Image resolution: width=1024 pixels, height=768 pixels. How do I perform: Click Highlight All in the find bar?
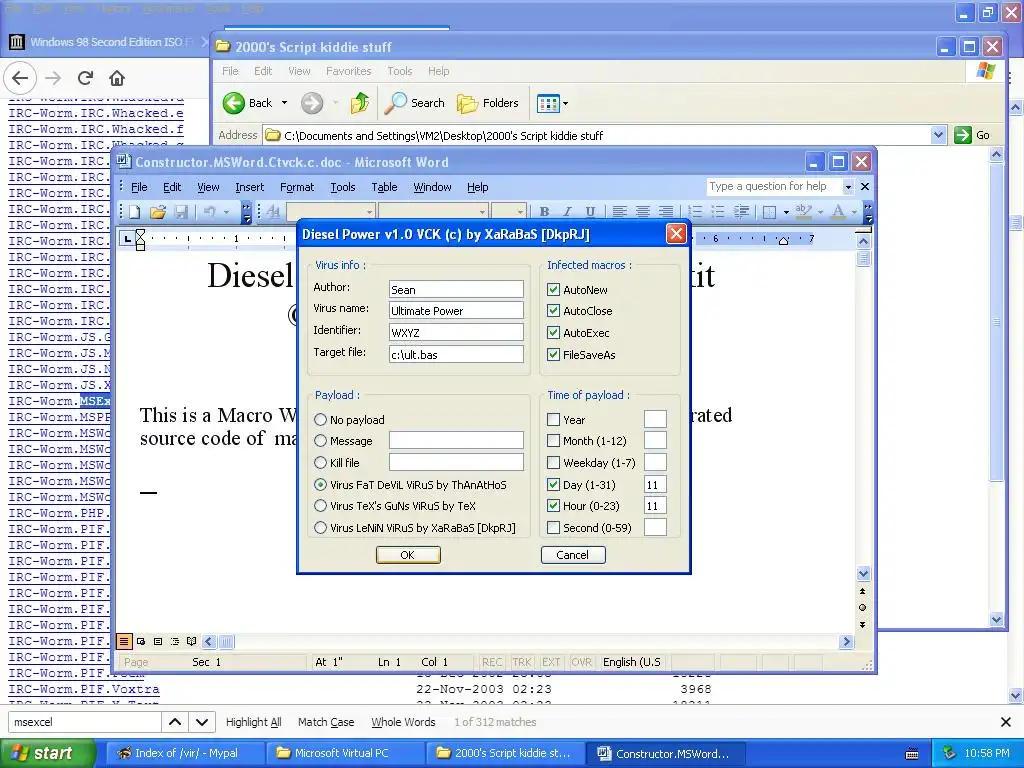point(253,722)
